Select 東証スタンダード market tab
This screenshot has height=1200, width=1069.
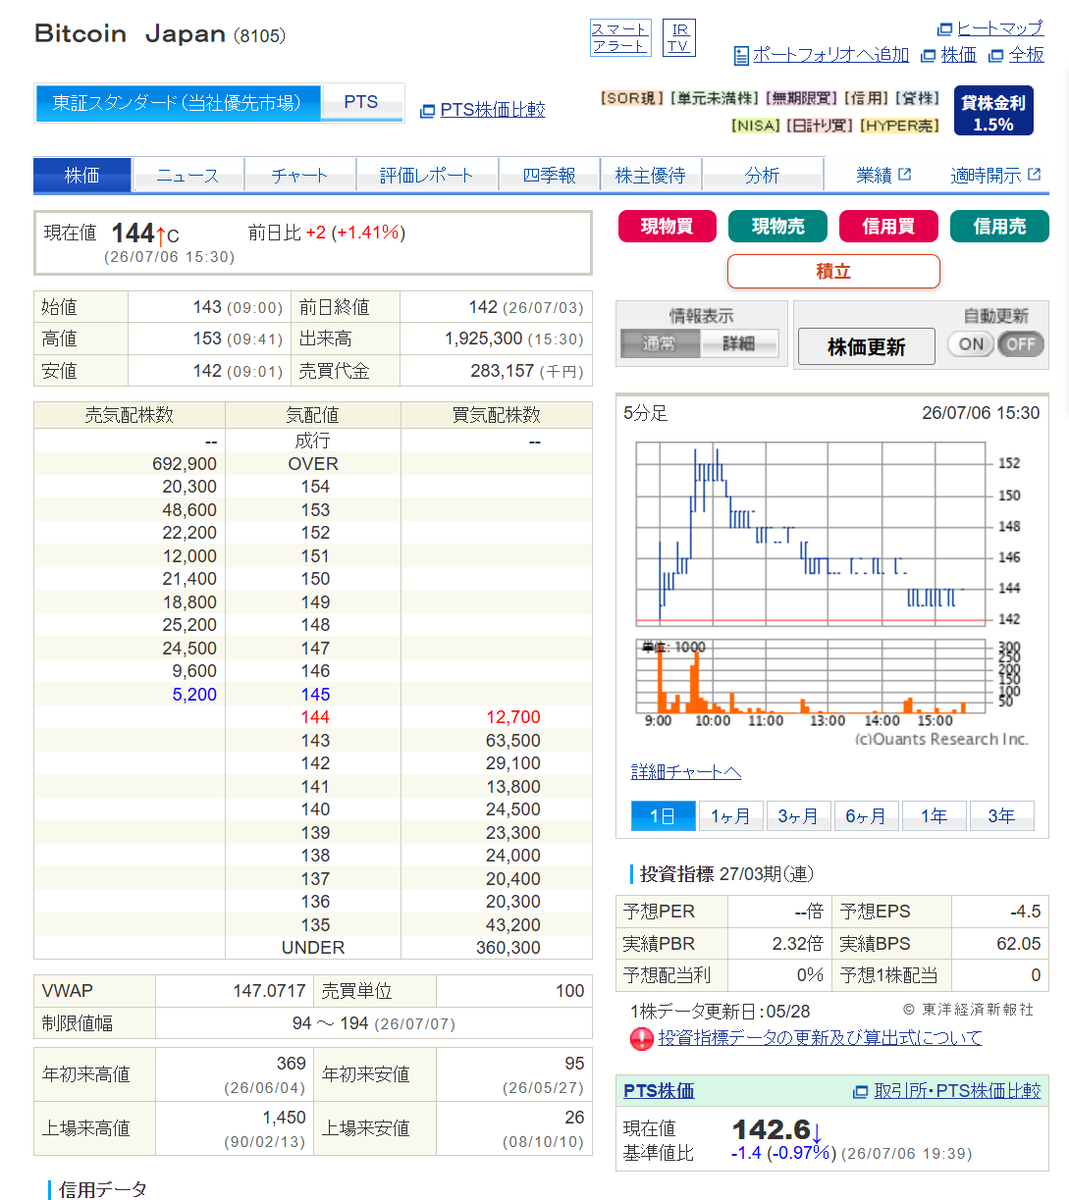pyautogui.click(x=178, y=102)
